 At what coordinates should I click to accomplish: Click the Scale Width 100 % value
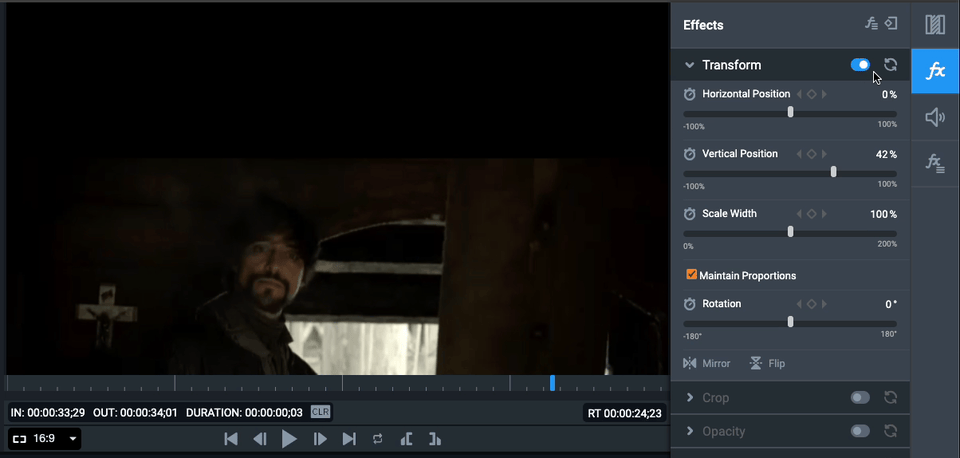(883, 214)
